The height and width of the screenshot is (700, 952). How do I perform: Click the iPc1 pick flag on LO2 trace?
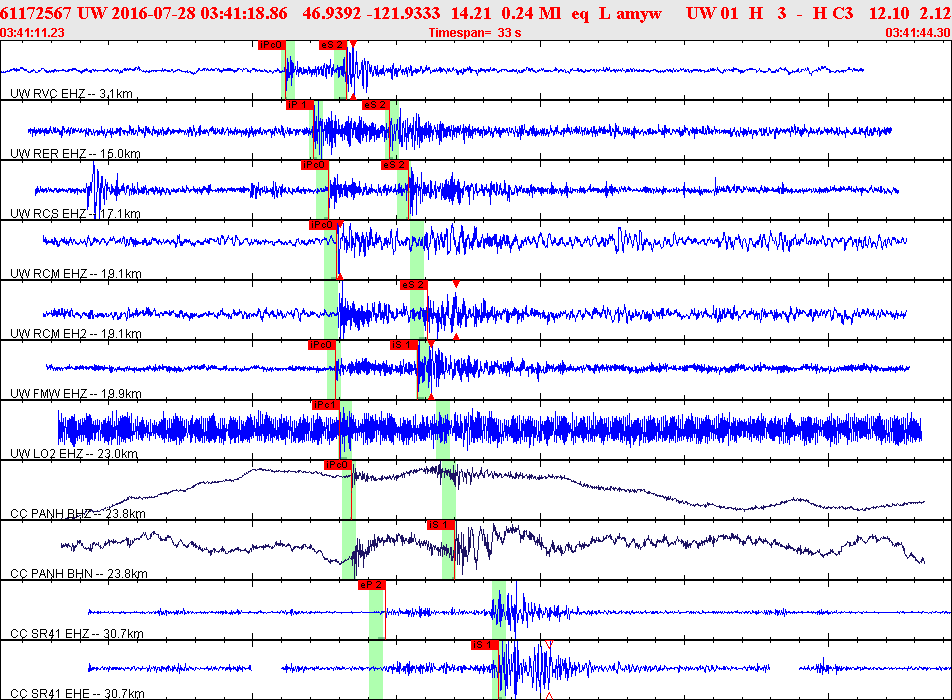point(328,404)
